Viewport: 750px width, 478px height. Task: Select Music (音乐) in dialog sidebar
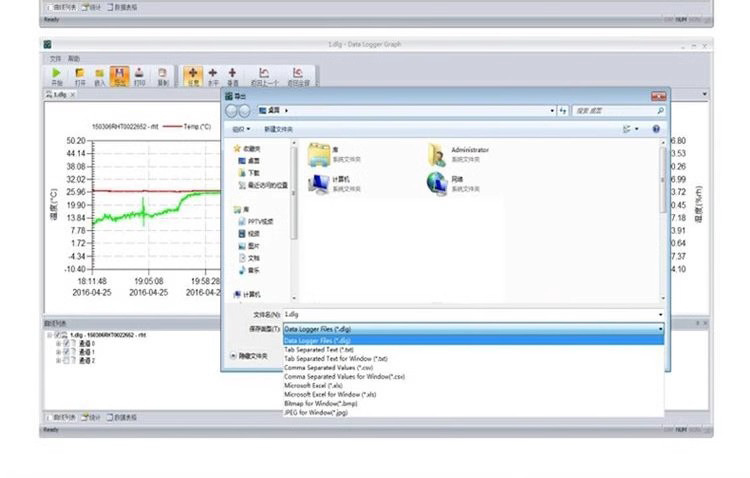click(x=249, y=270)
